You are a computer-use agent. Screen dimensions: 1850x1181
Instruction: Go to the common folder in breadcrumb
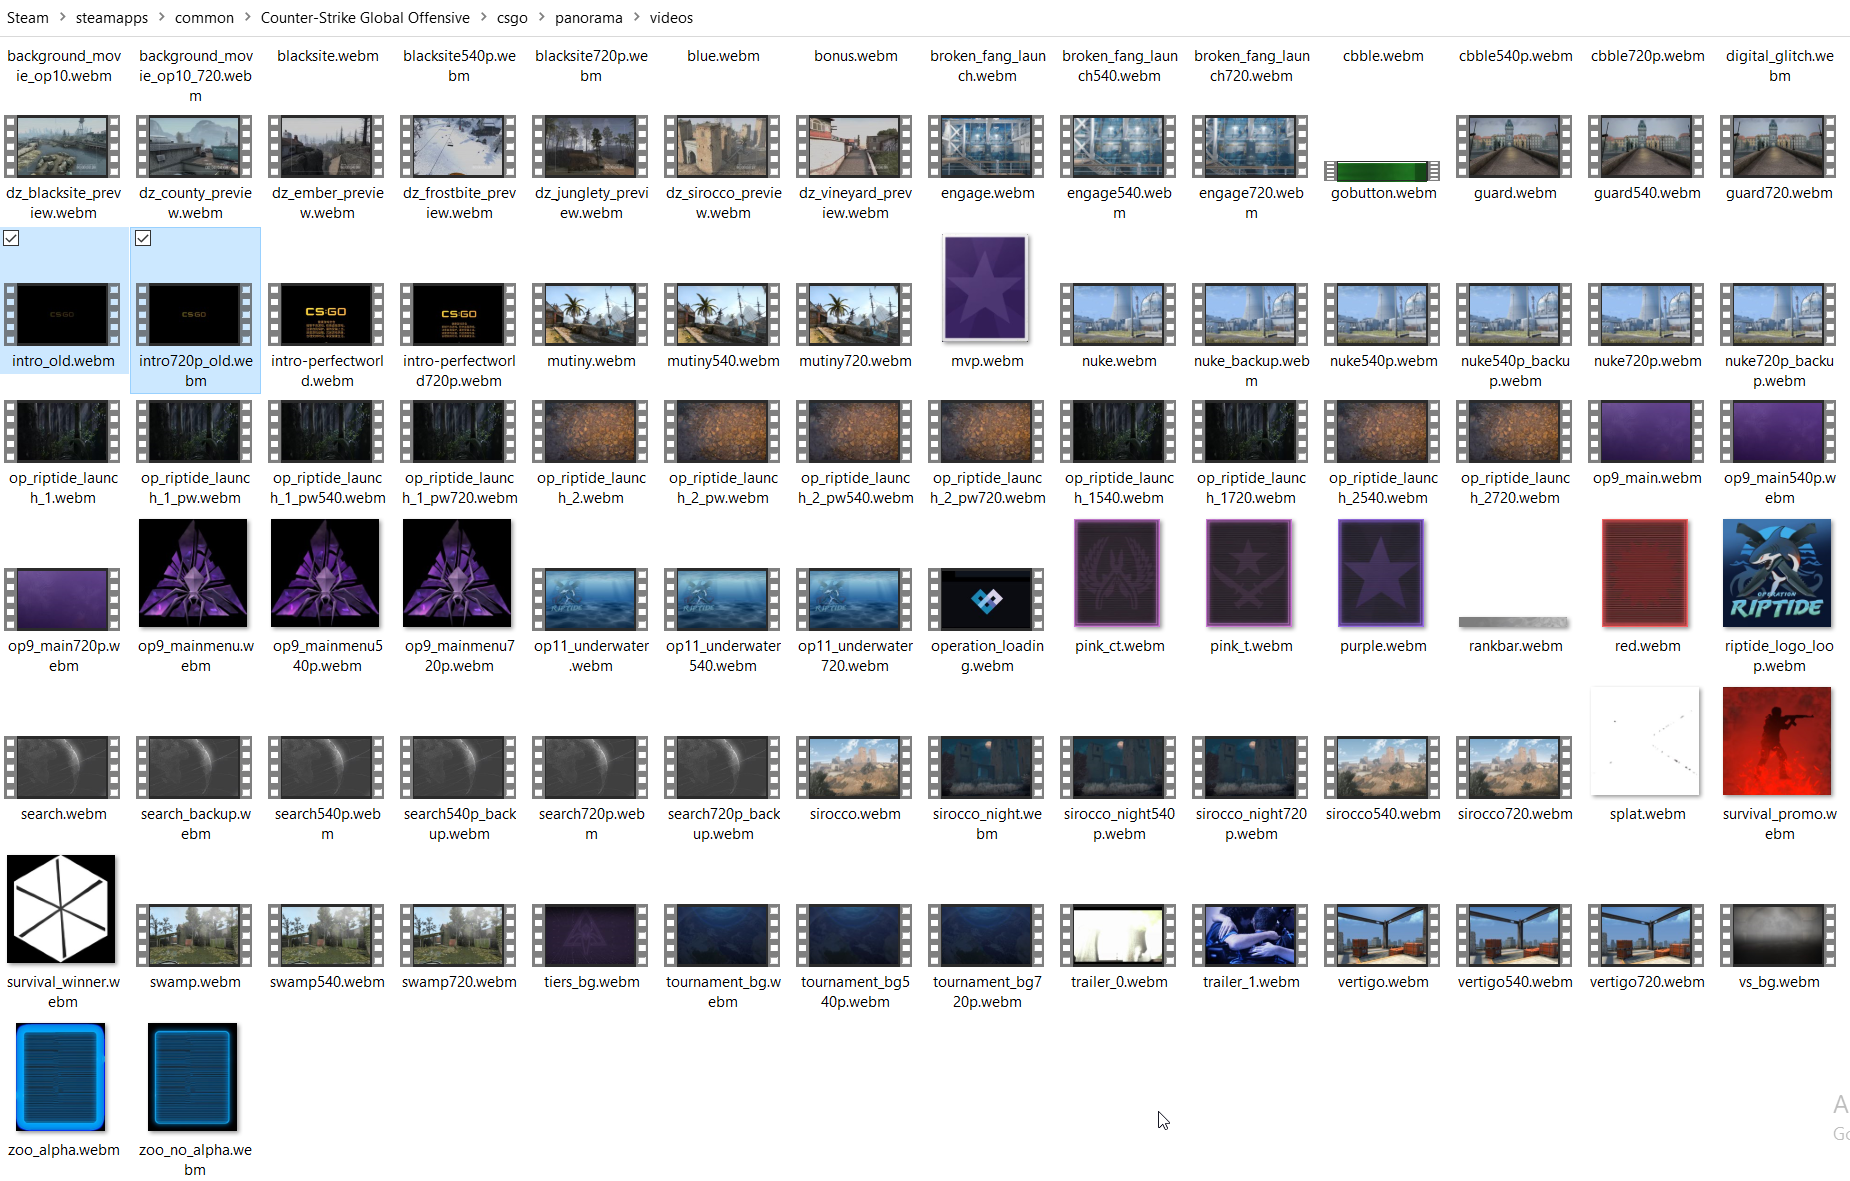[204, 17]
